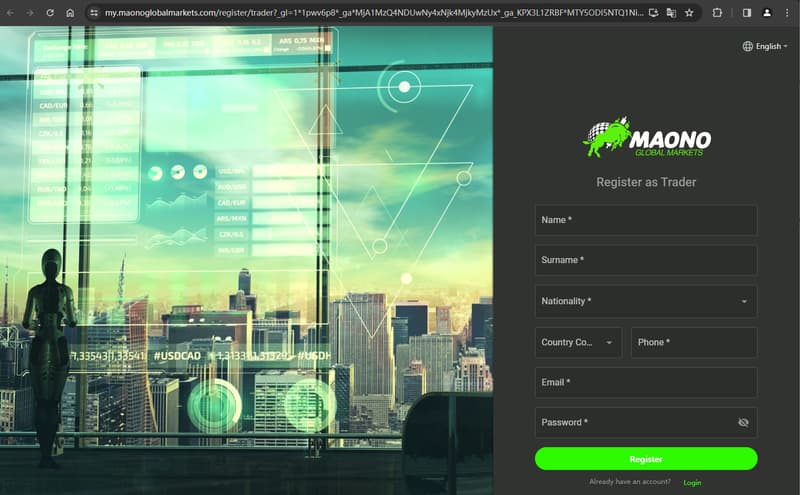Go to browser home page icon
The image size is (800, 495).
click(70, 13)
